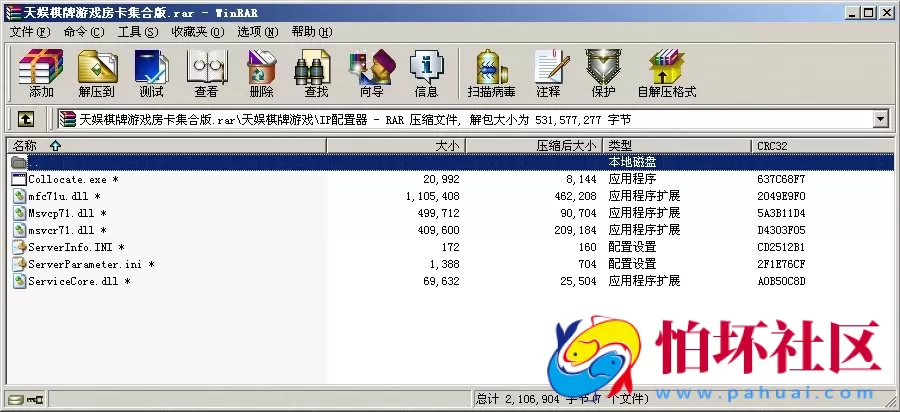Click the disk and key status bar icon
Screen dimensions: 900x412
26,398
